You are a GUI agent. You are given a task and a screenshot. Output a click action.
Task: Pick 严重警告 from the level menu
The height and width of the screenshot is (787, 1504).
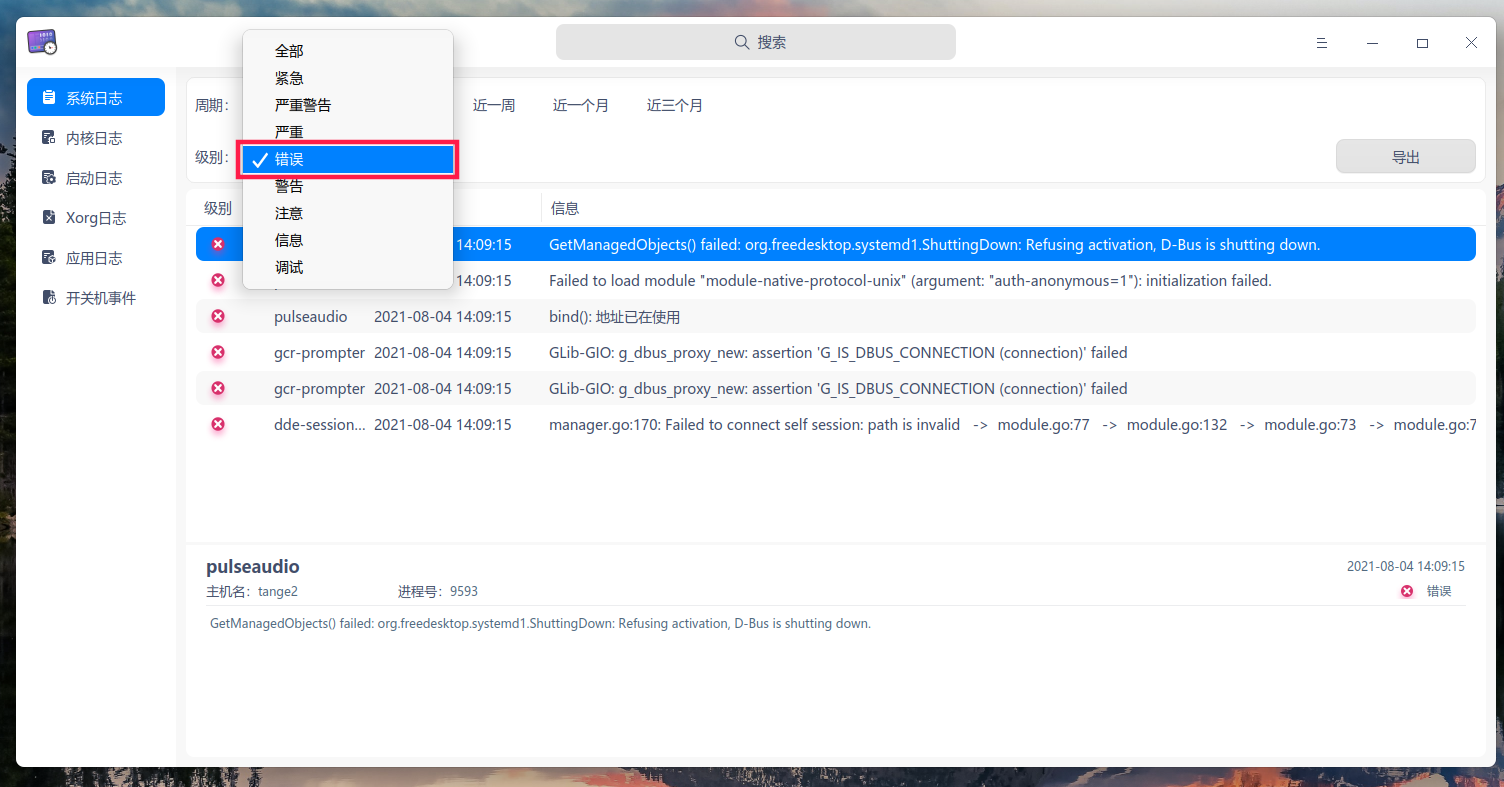pyautogui.click(x=348, y=105)
